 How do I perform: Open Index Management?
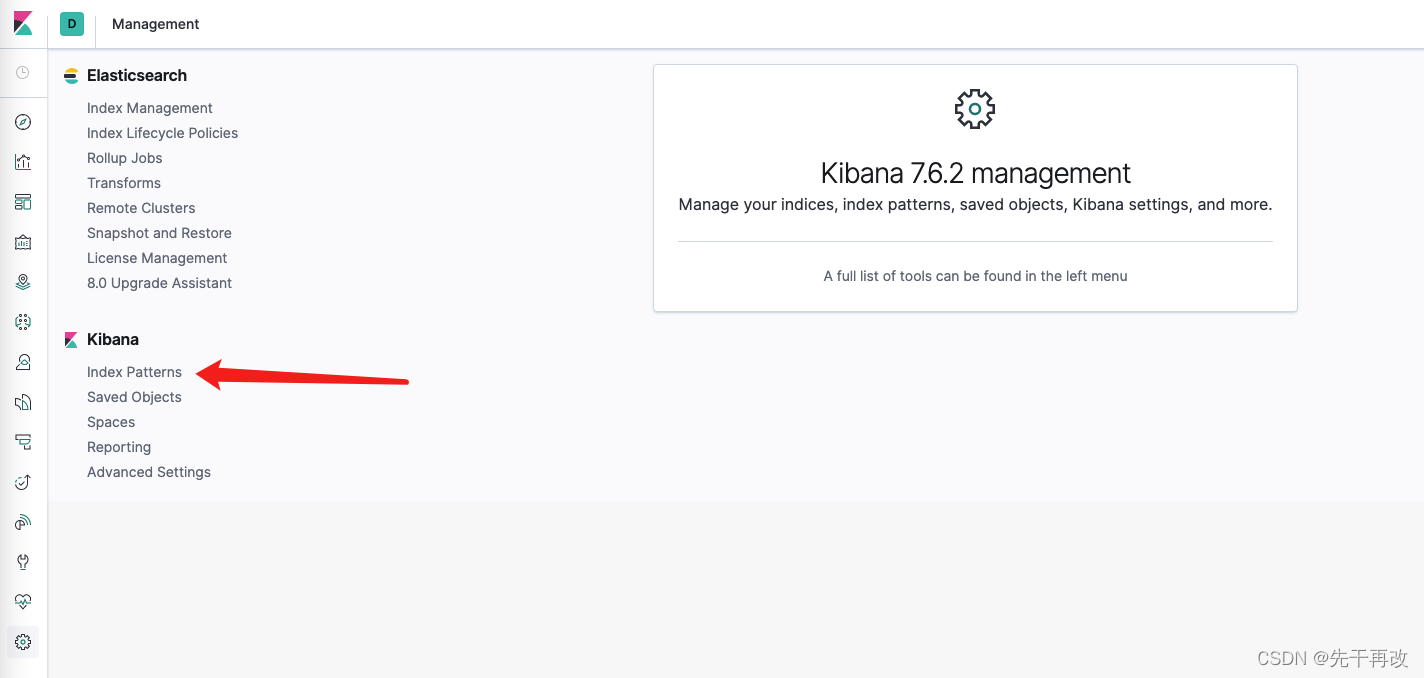(x=150, y=108)
